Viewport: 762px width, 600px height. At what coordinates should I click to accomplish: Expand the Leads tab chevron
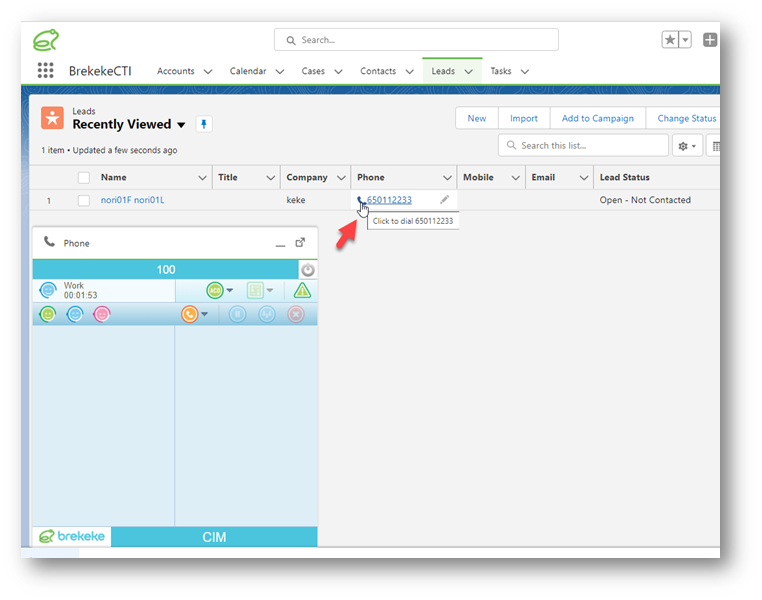[x=468, y=72]
